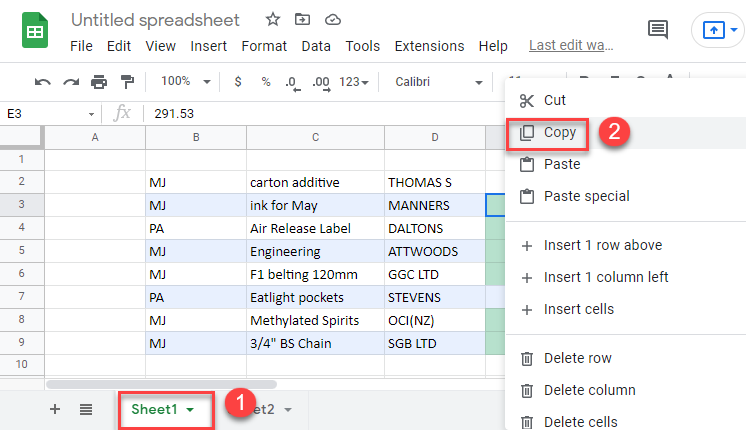Open the 123 number format dropdown
The height and width of the screenshot is (430, 746).
[354, 82]
